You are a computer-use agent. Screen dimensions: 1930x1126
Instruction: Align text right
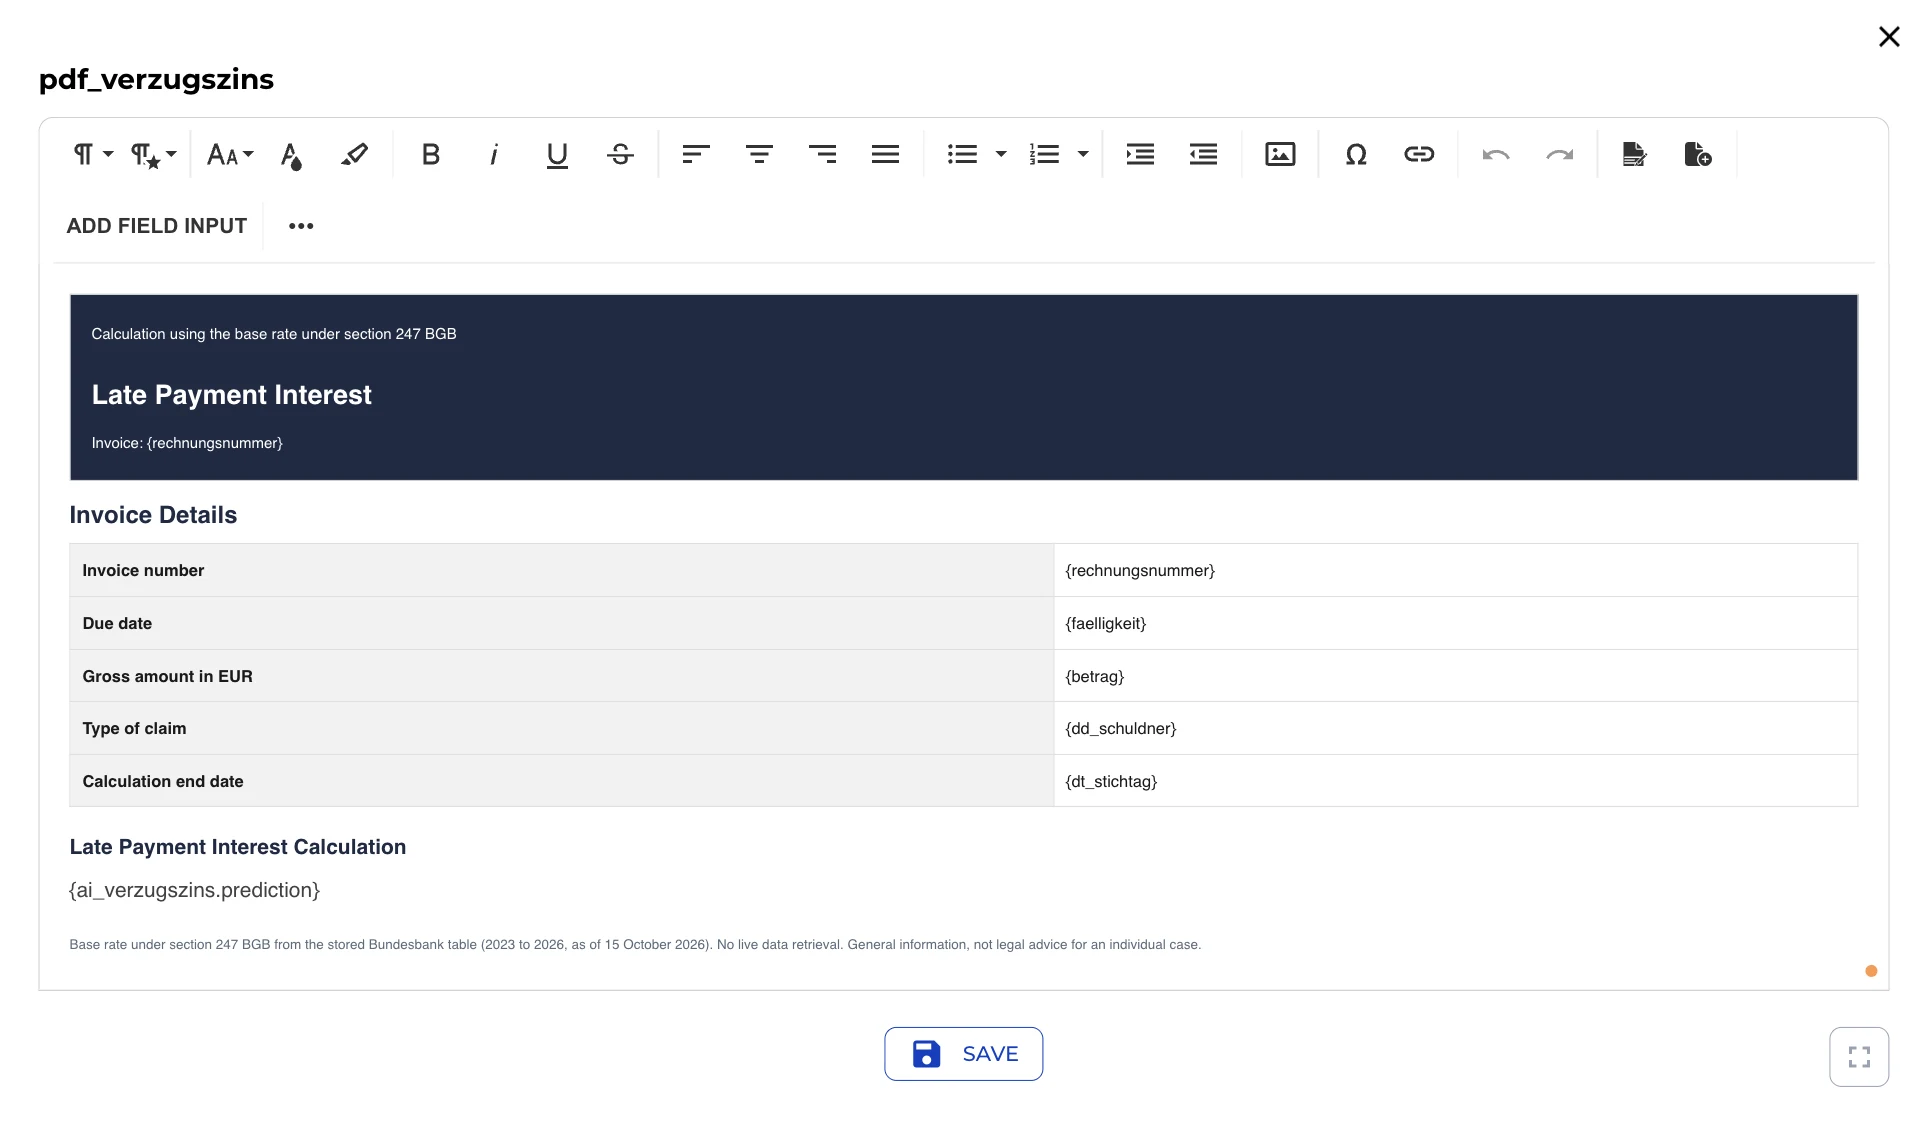[x=822, y=154]
